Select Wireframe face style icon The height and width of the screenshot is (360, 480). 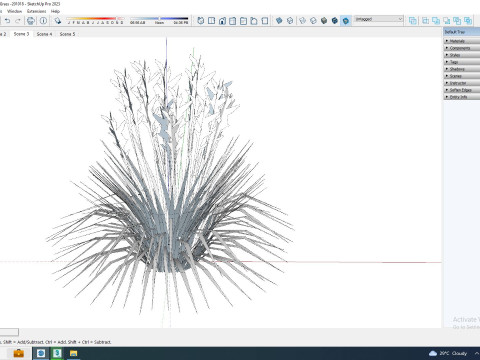coord(303,21)
